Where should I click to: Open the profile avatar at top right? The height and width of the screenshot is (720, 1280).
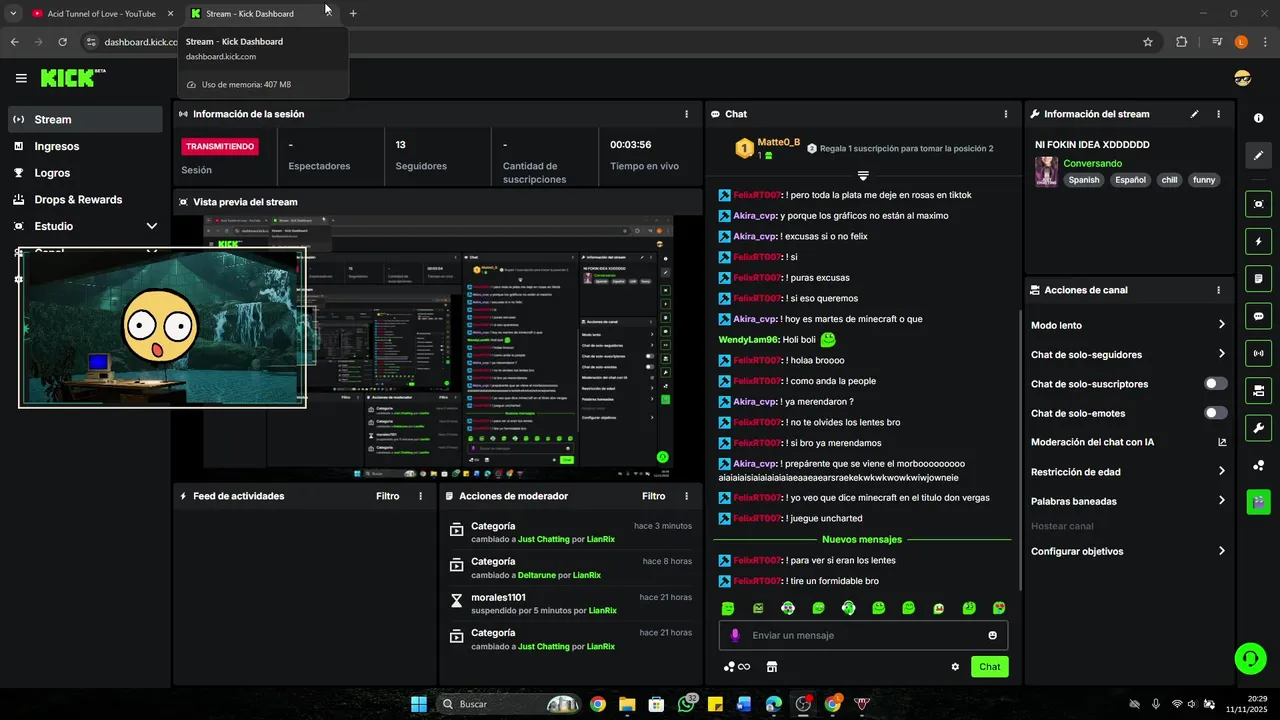coord(1243,78)
